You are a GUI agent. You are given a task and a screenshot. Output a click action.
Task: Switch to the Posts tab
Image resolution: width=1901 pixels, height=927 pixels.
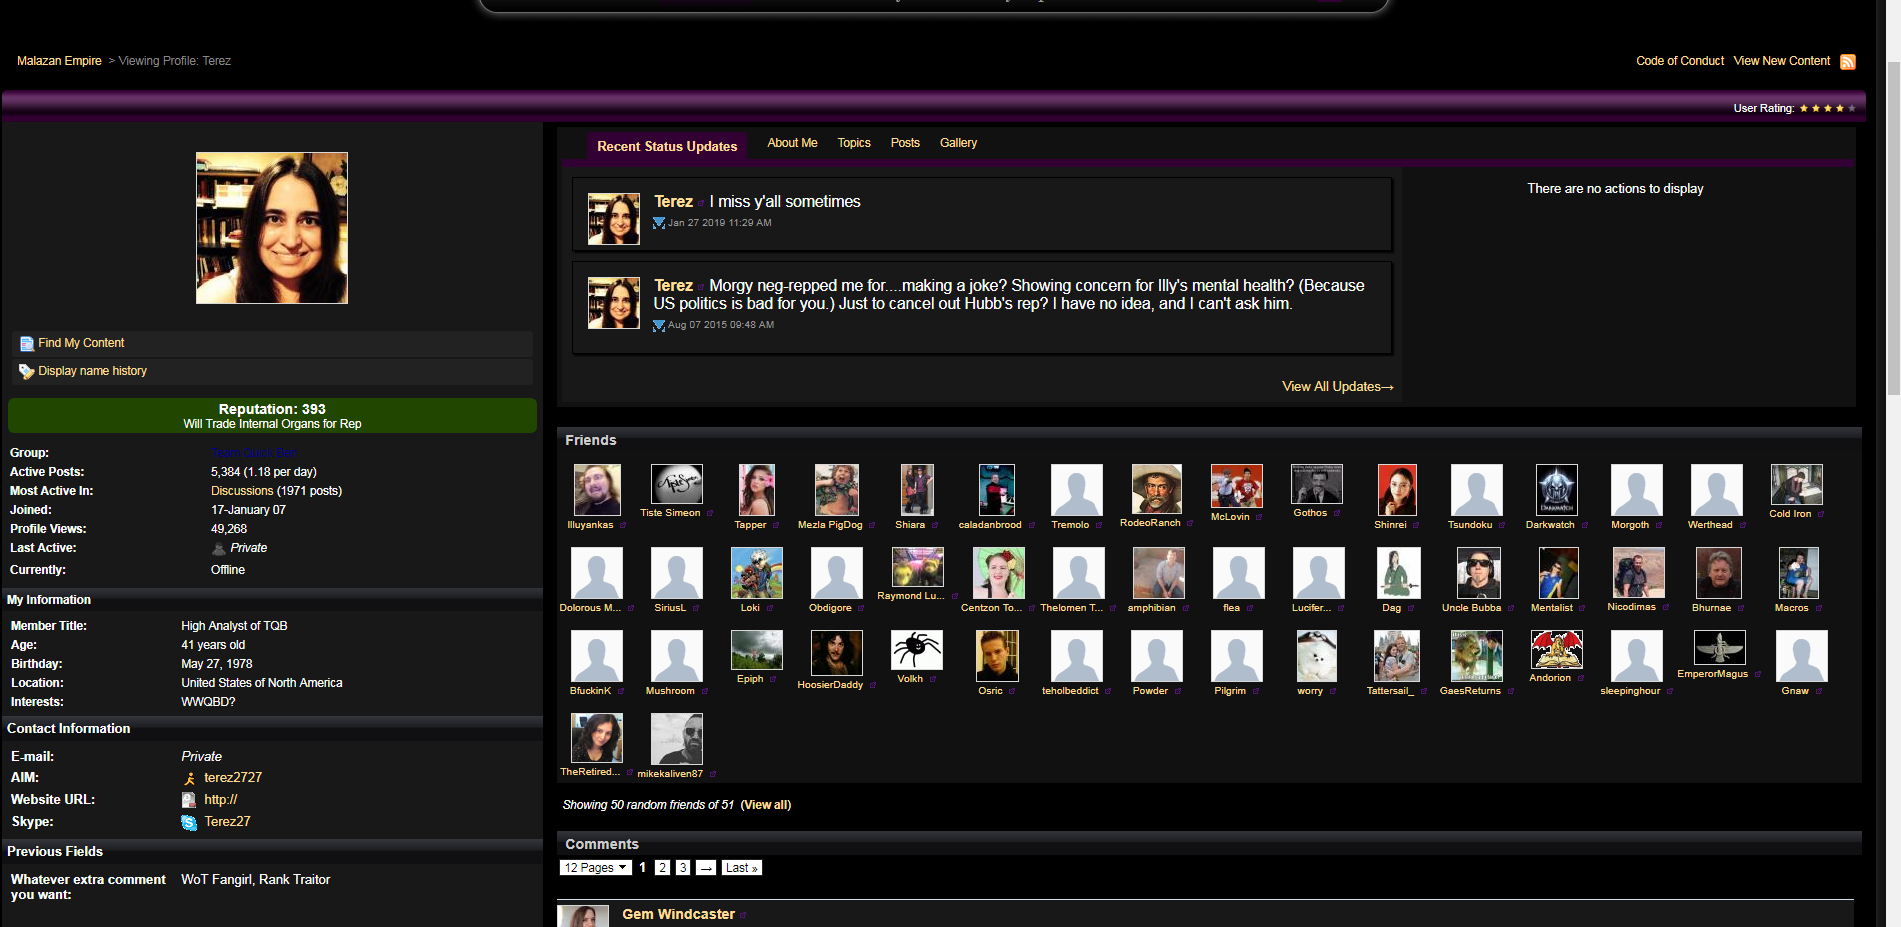[x=905, y=143]
